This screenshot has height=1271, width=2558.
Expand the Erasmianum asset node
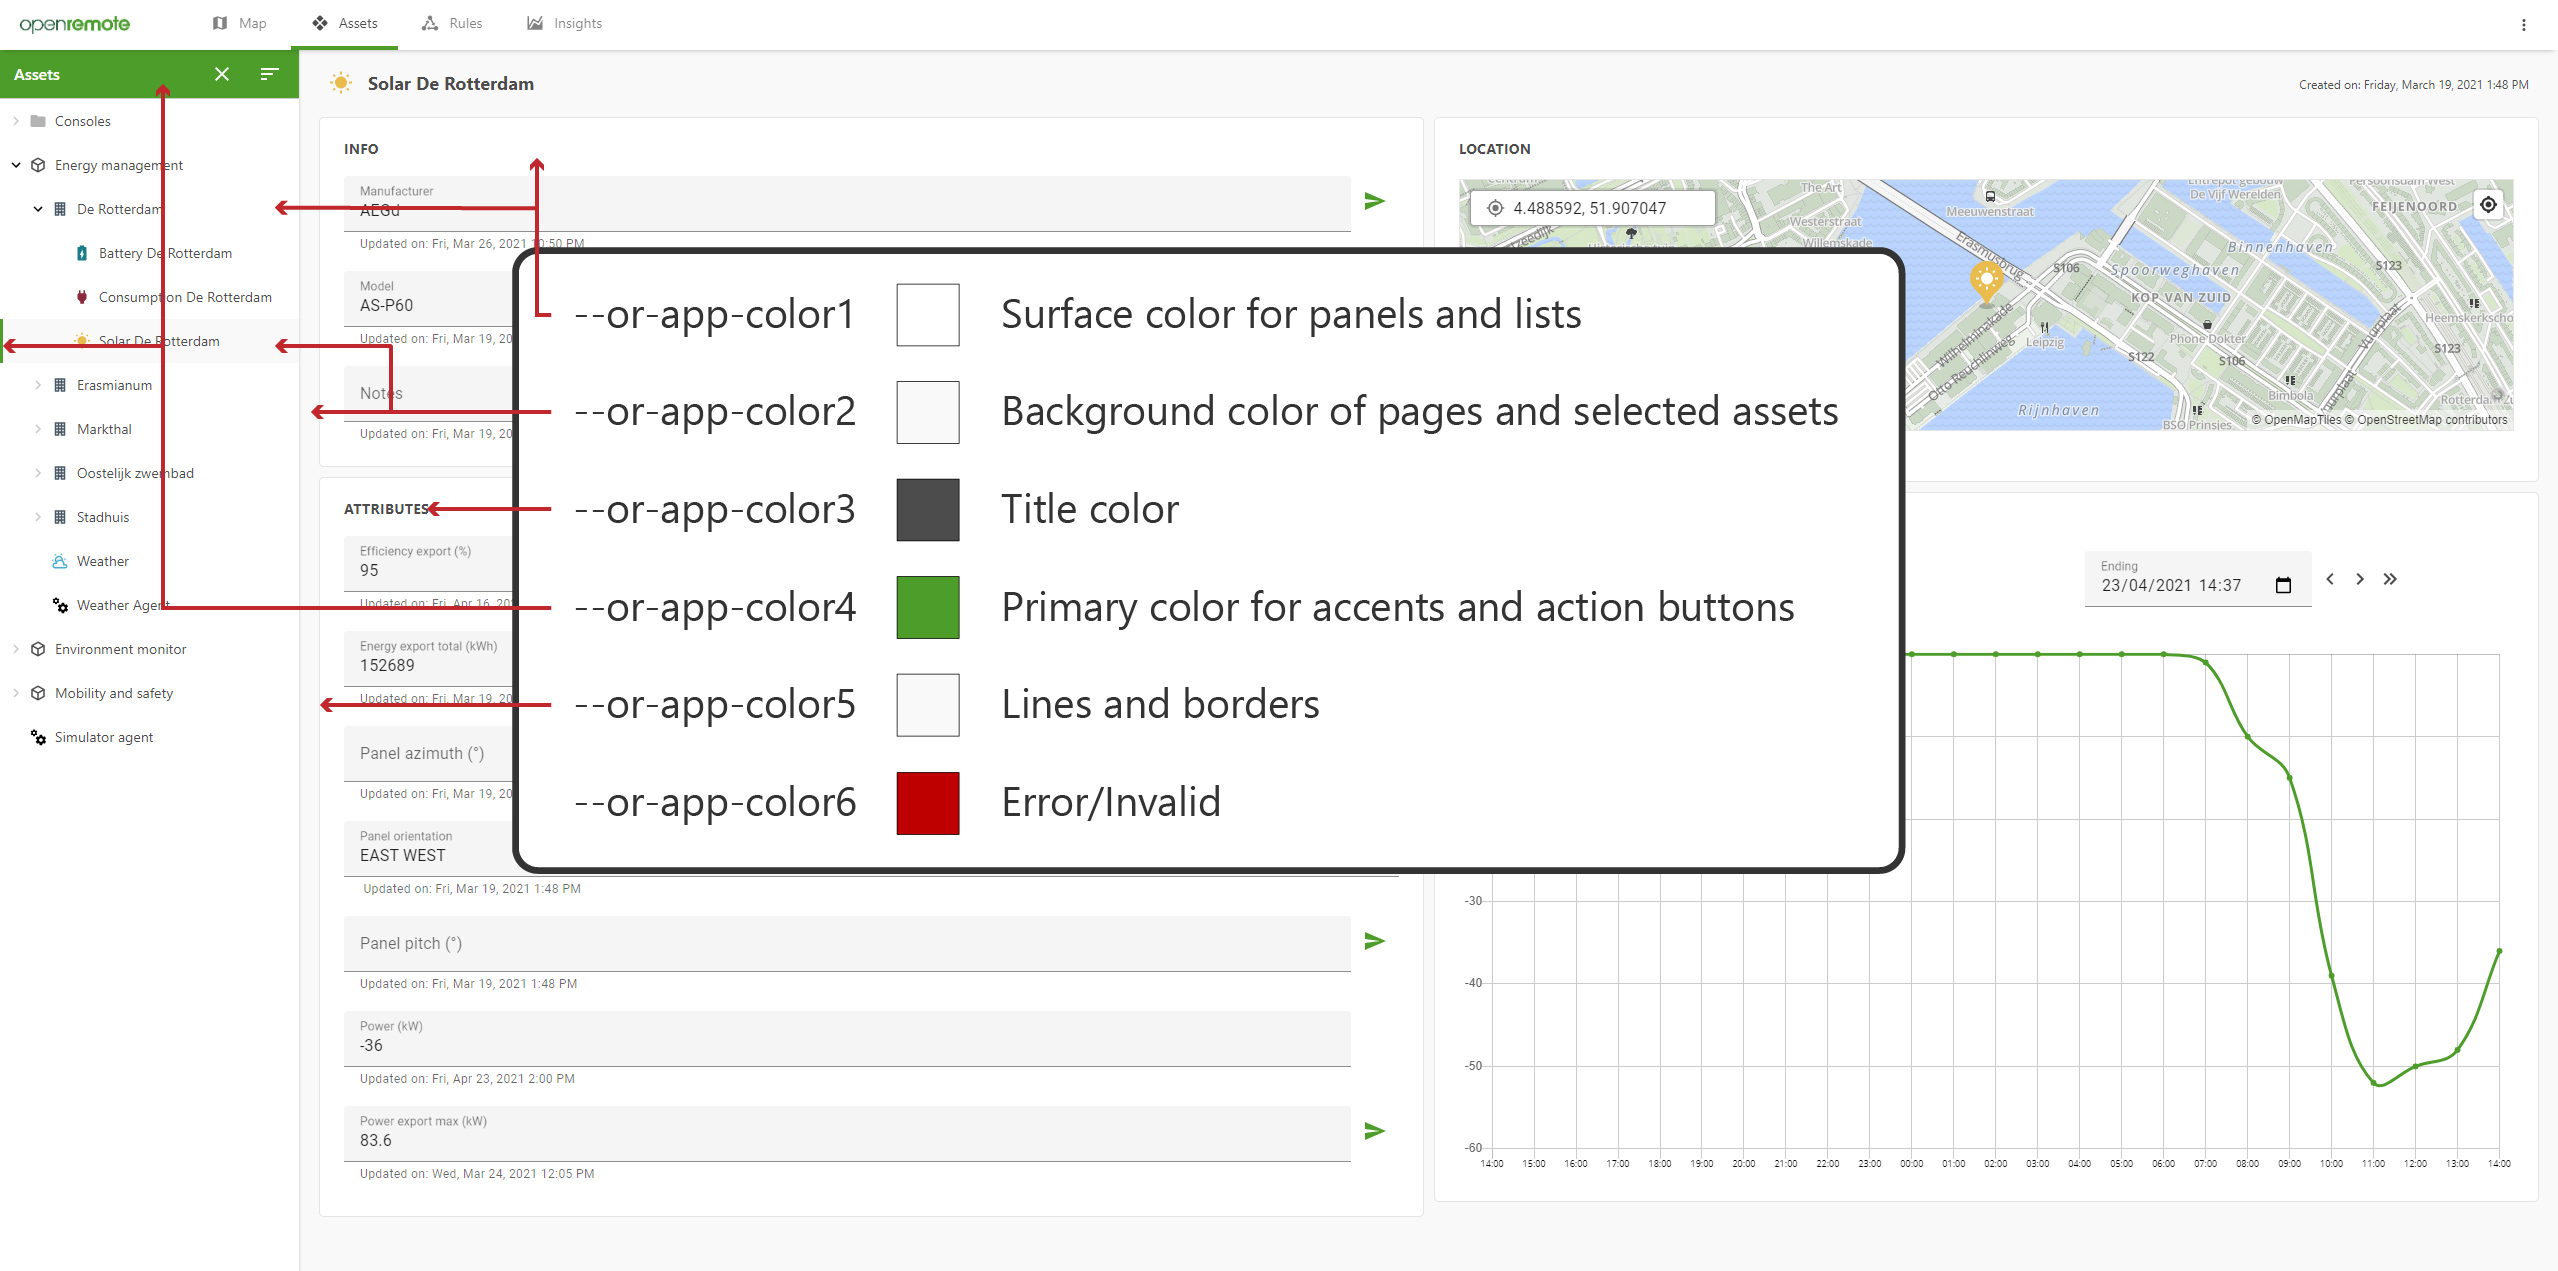[38, 385]
